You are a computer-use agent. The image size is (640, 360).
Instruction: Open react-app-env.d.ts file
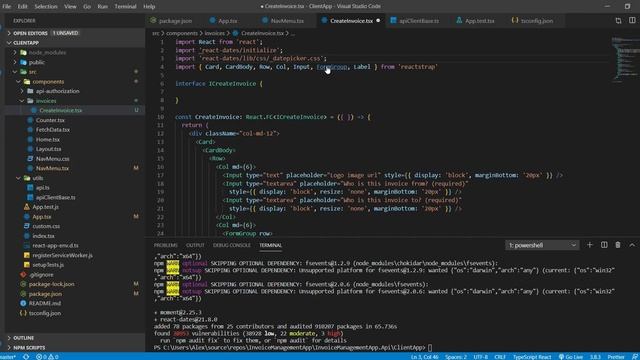click(x=55, y=246)
